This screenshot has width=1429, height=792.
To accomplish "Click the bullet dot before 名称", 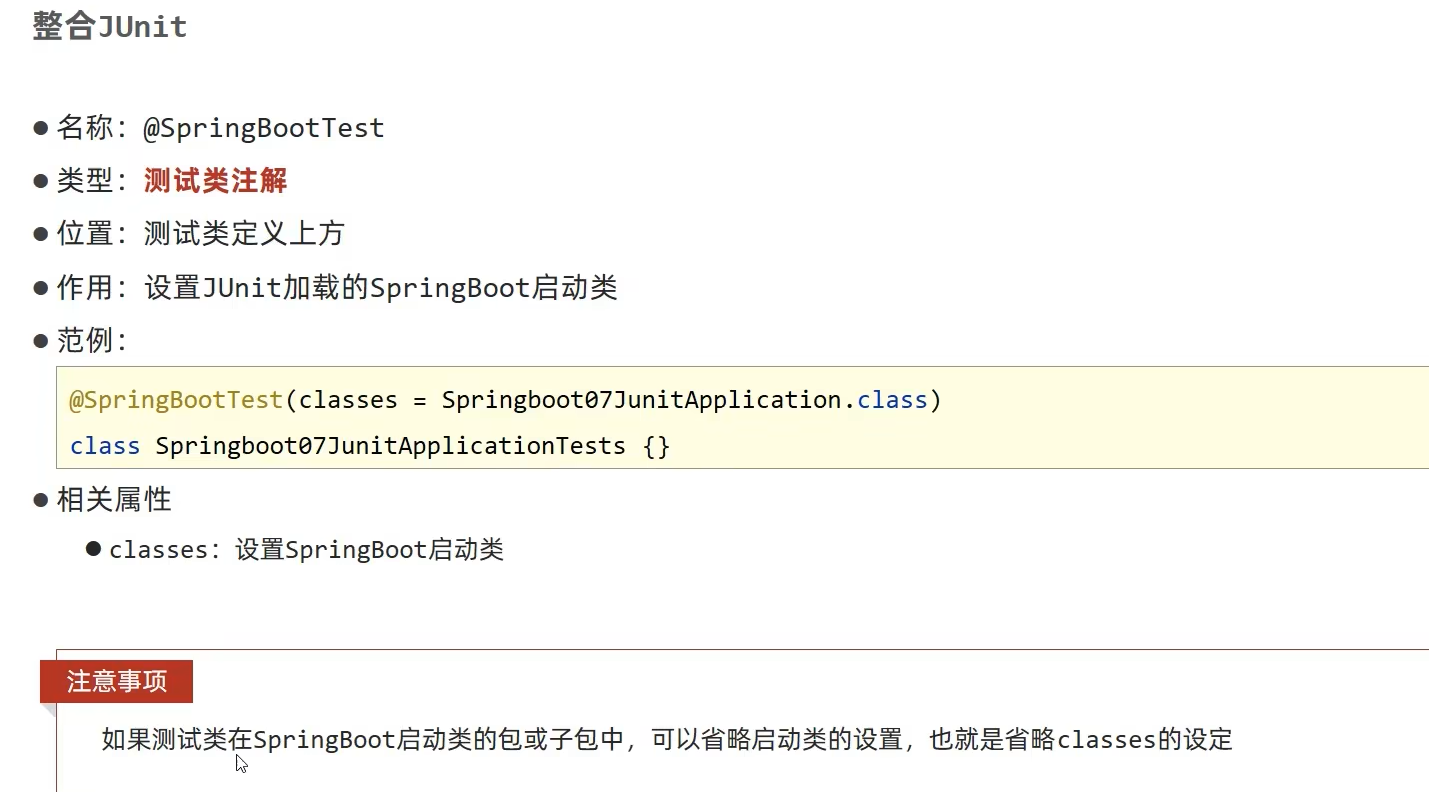I will (41, 128).
